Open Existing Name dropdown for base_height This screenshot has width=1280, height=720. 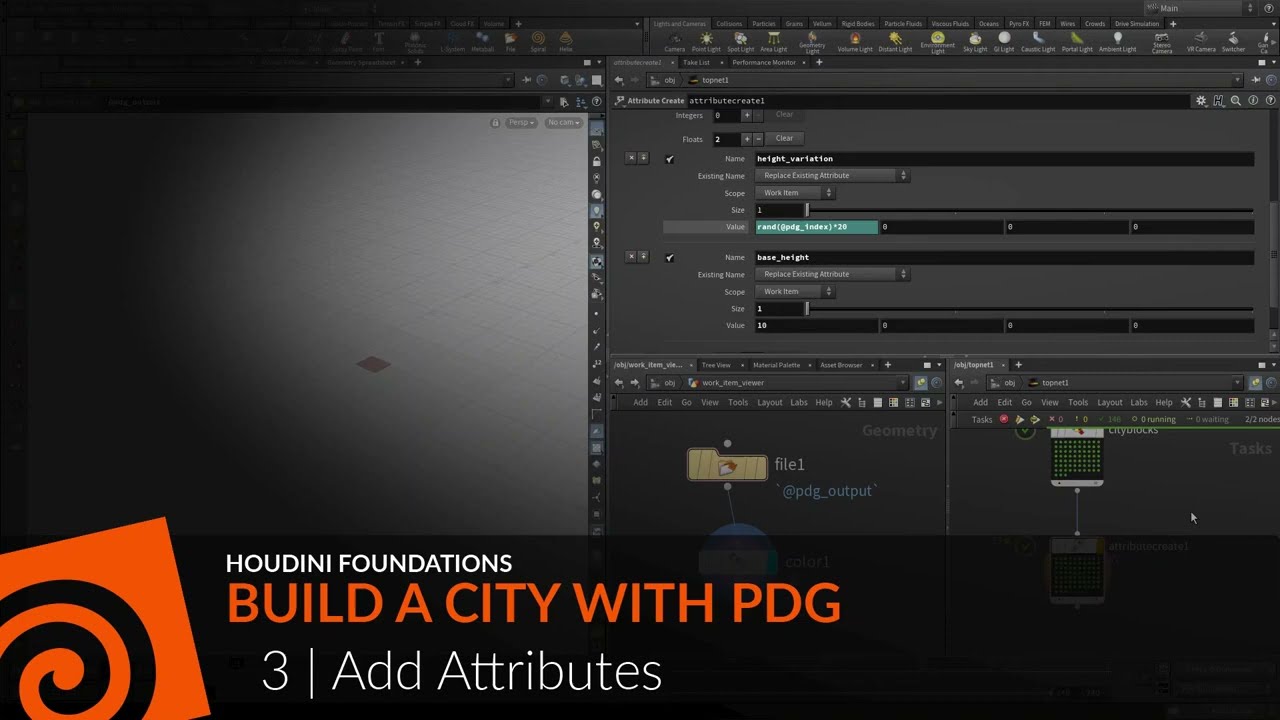[832, 274]
